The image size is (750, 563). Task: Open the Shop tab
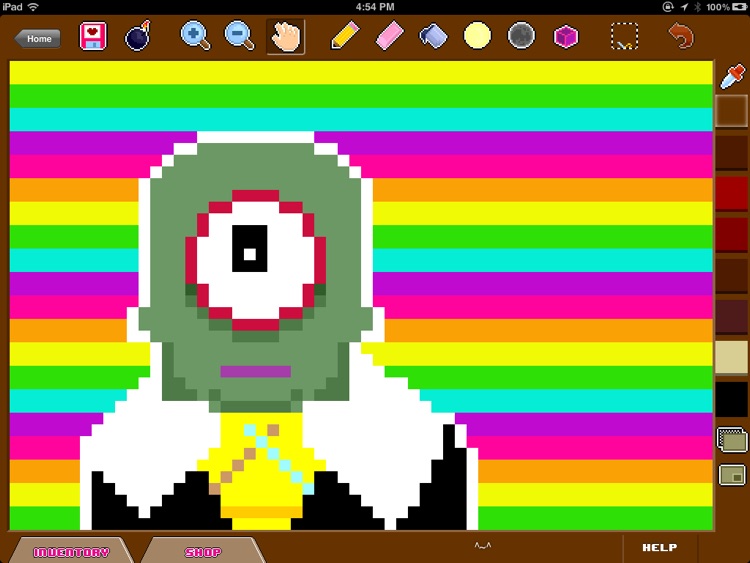point(203,552)
